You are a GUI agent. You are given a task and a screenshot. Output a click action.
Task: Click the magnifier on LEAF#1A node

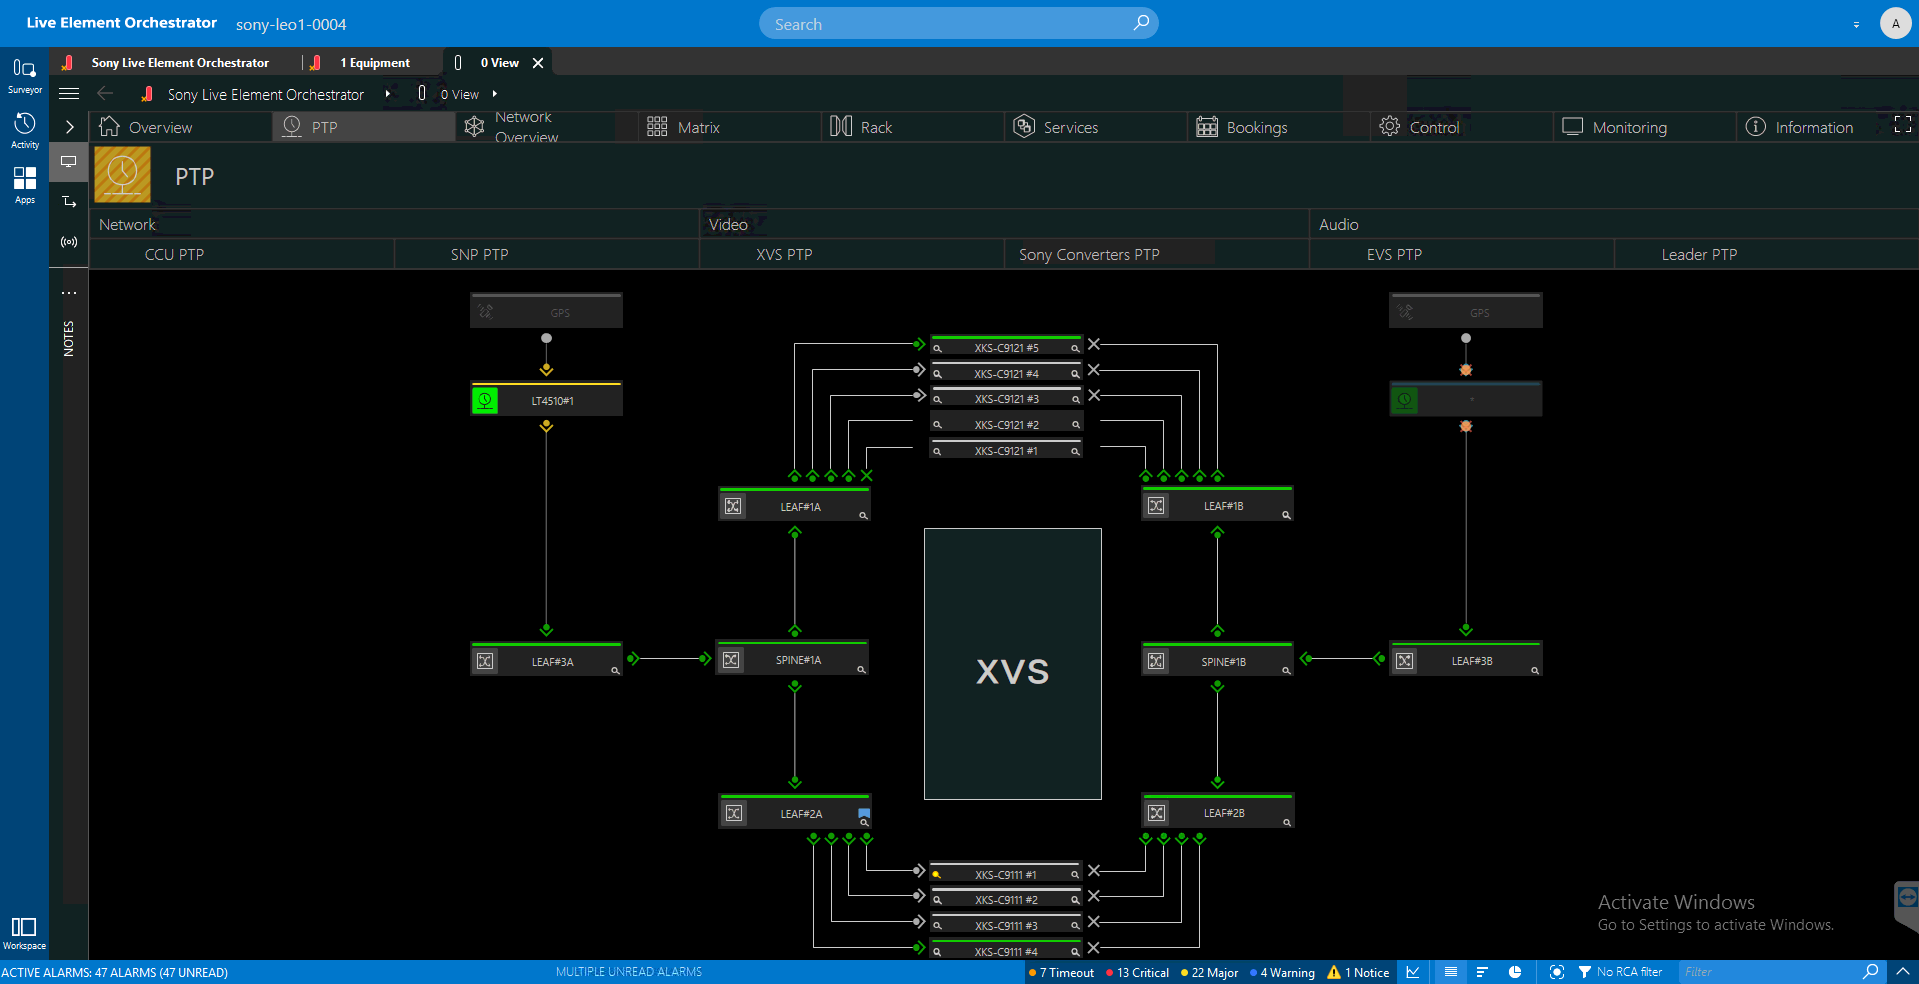pyautogui.click(x=862, y=516)
